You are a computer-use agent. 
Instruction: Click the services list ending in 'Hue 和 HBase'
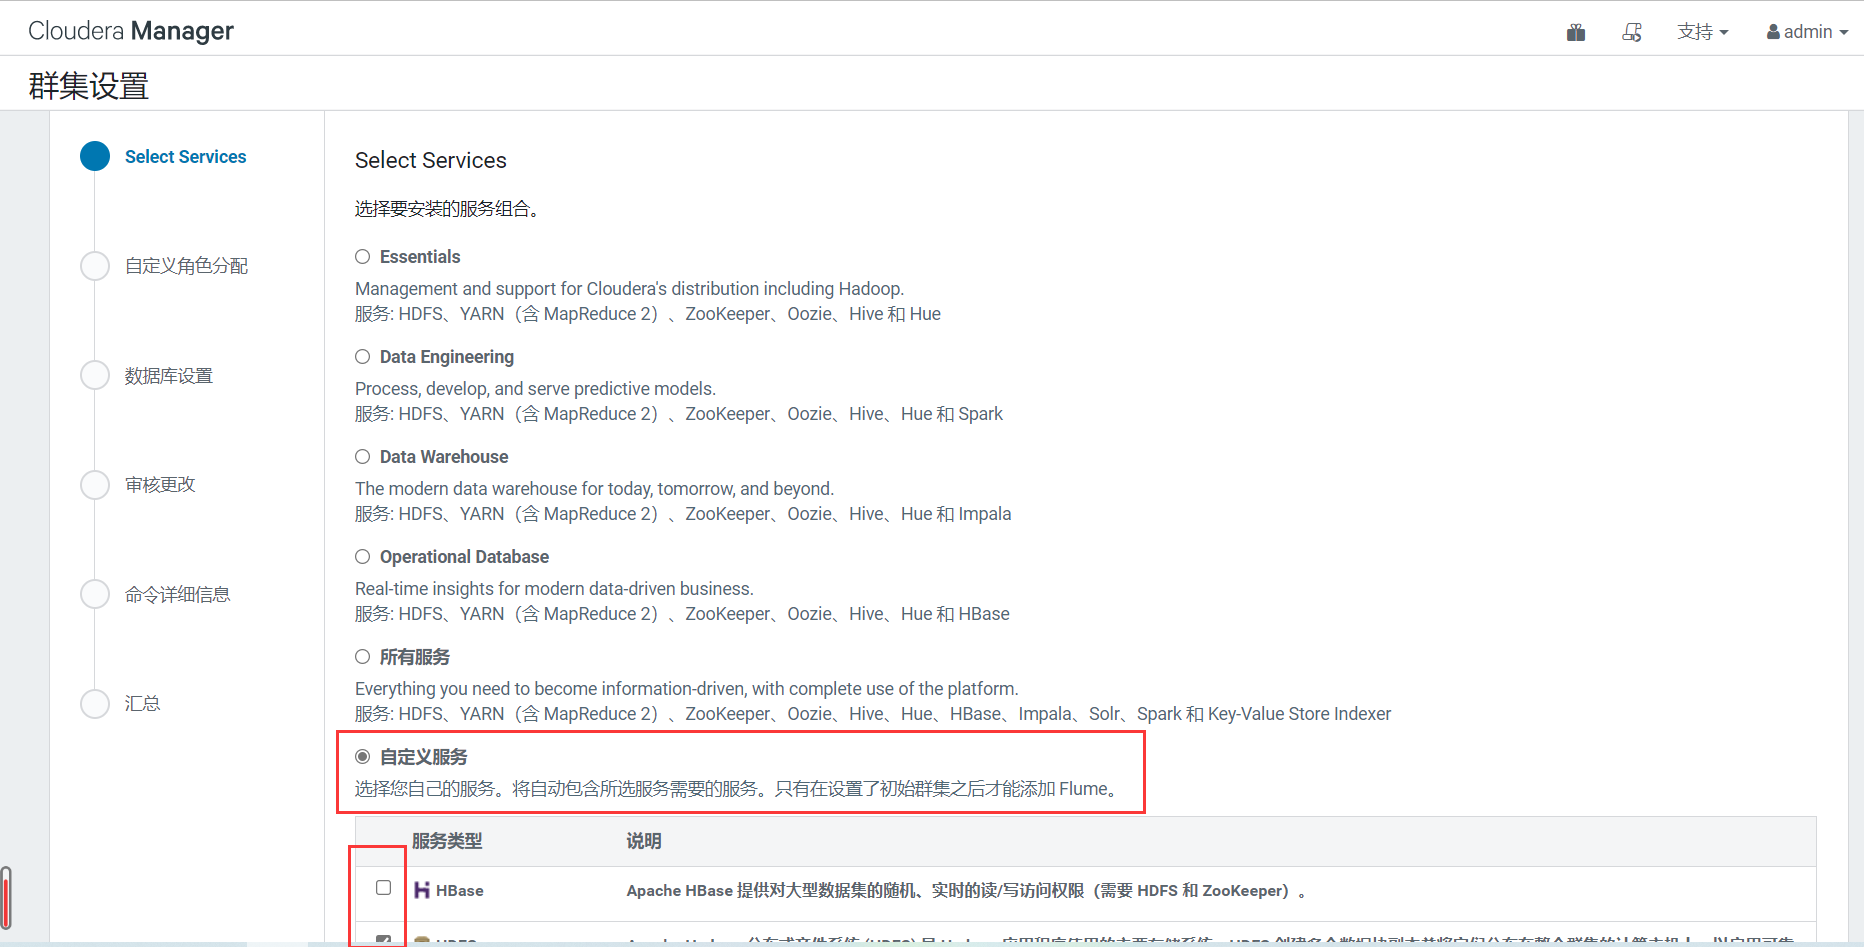pyautogui.click(x=682, y=614)
